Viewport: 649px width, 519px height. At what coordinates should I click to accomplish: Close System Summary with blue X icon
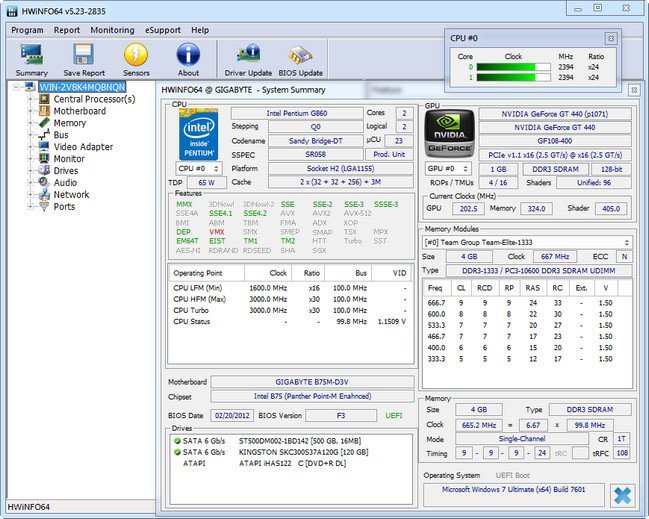(x=623, y=495)
